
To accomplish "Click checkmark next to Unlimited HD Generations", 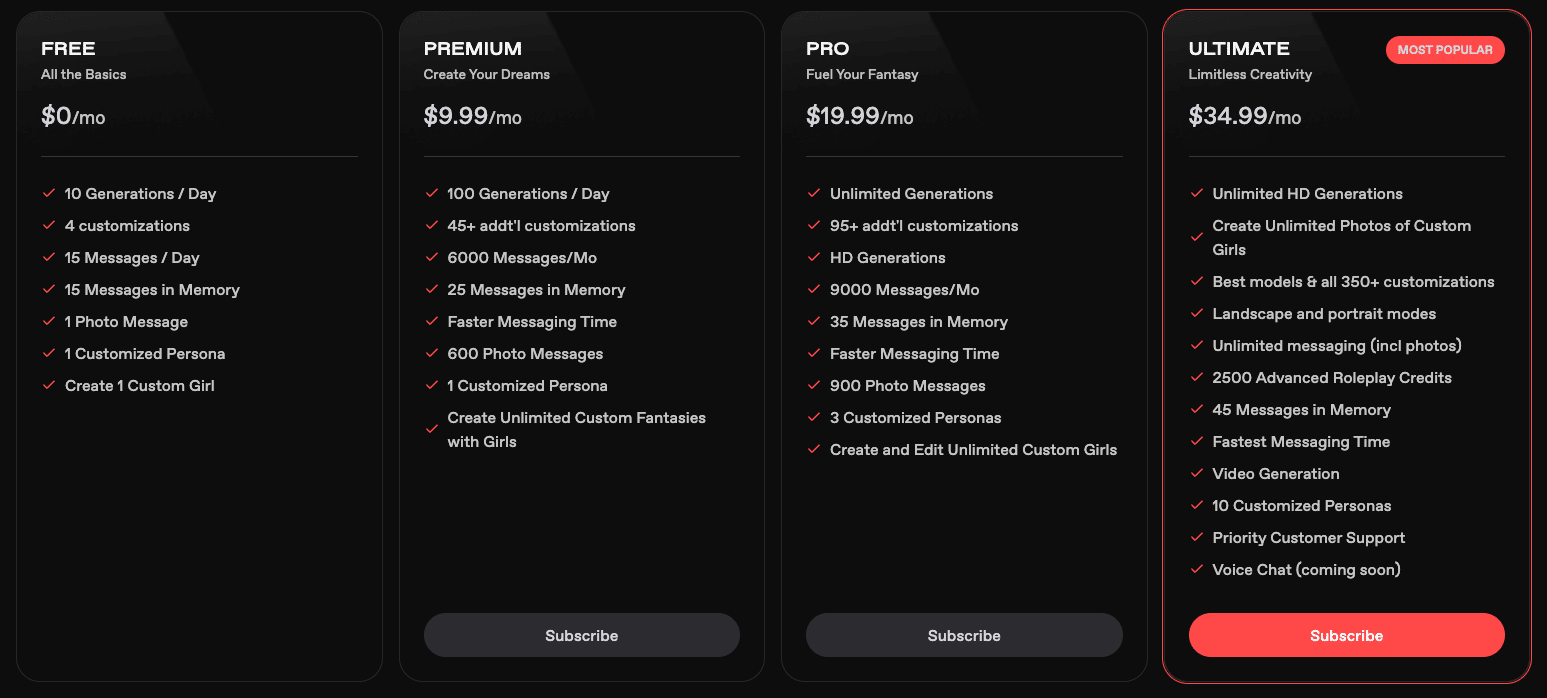I will 1196,193.
